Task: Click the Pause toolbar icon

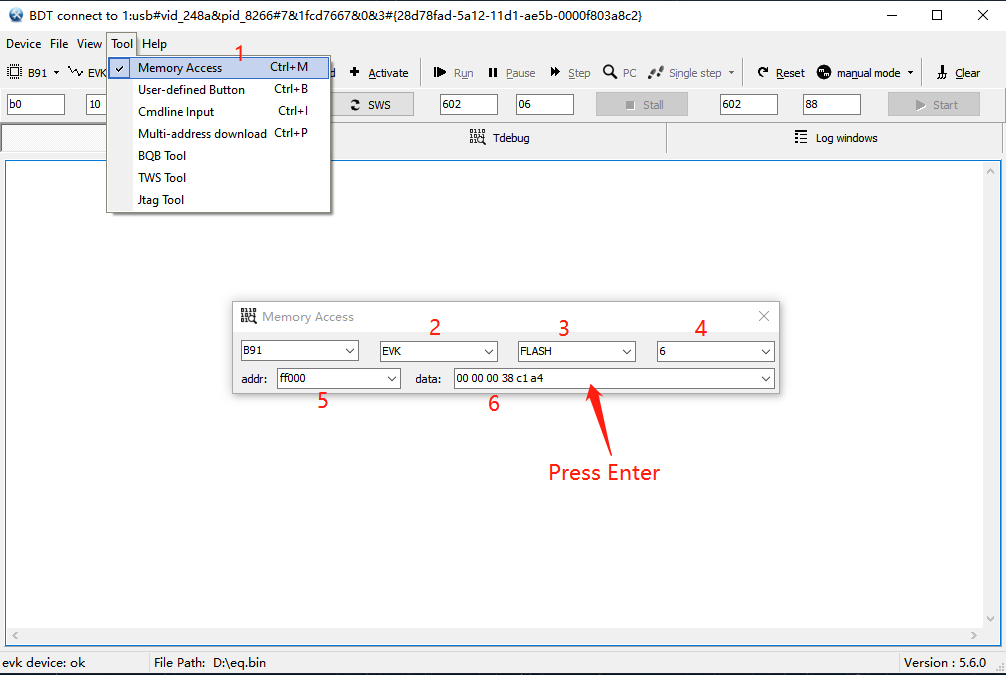Action: coord(493,73)
